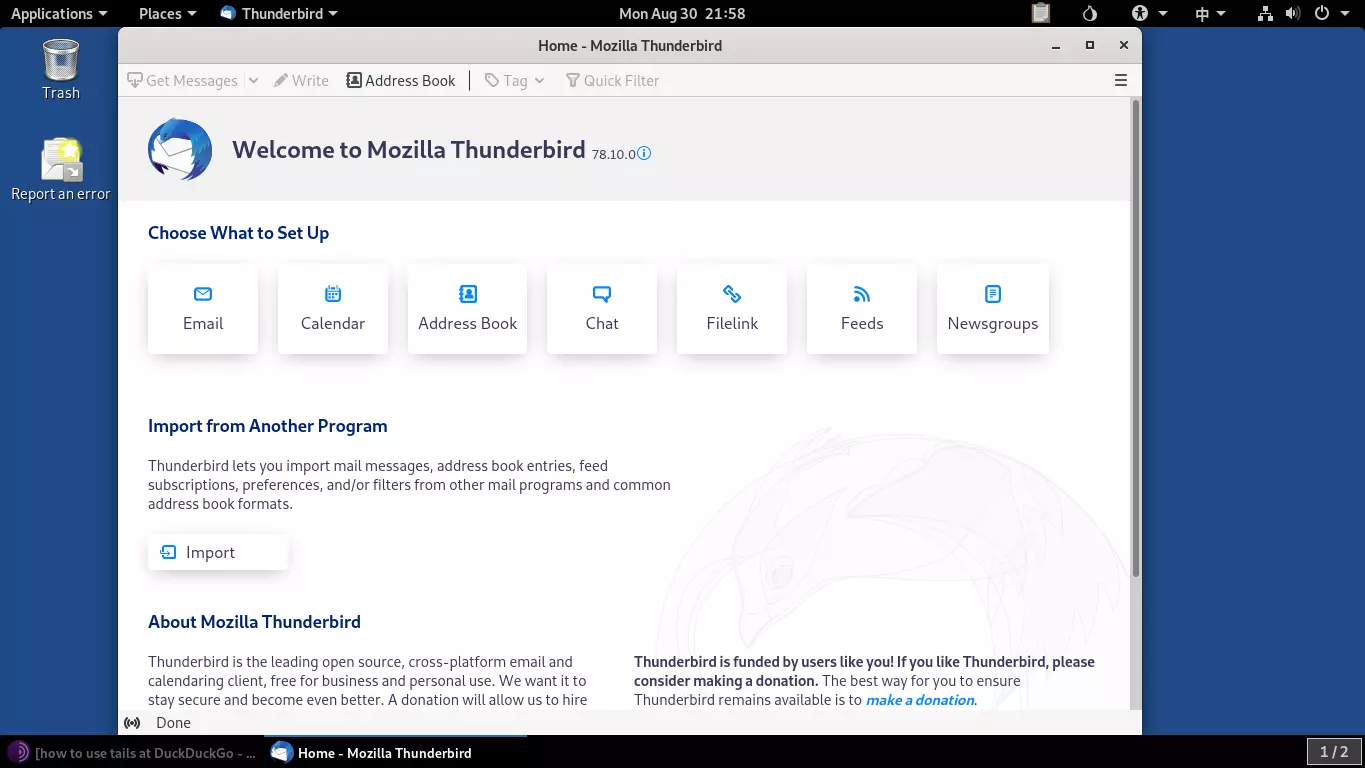Set up Filelink in Thunderbird
The image size is (1365, 768).
pyautogui.click(x=731, y=308)
